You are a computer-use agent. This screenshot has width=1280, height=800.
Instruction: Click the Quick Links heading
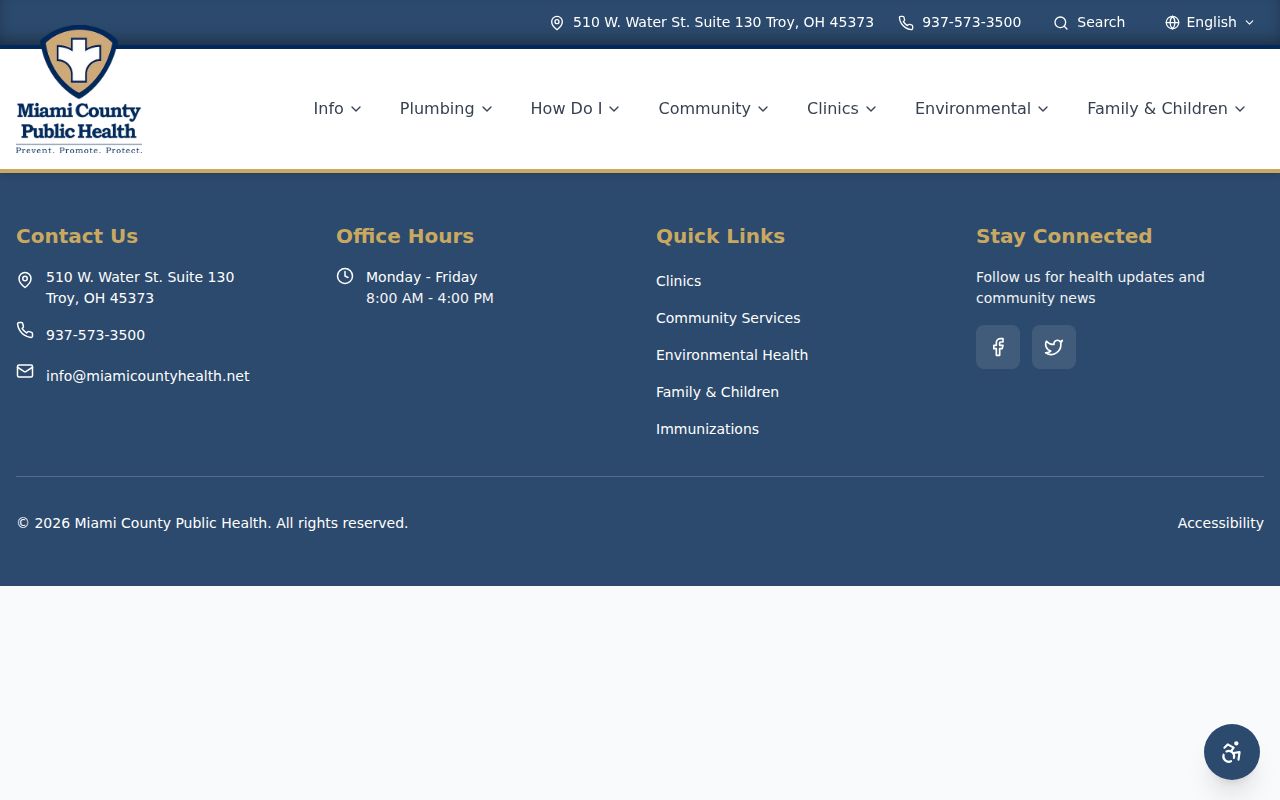[x=720, y=236]
